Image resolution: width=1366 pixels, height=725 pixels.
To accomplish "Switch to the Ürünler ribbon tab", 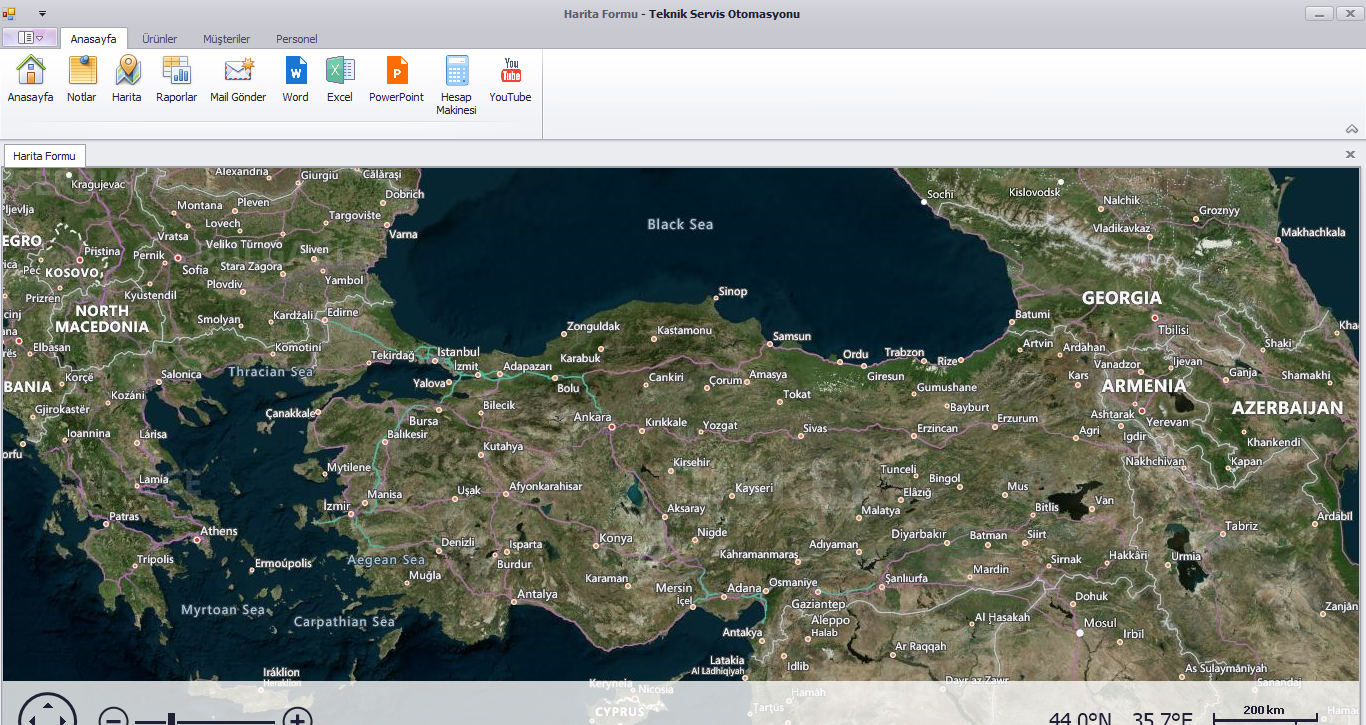I will click(x=159, y=39).
